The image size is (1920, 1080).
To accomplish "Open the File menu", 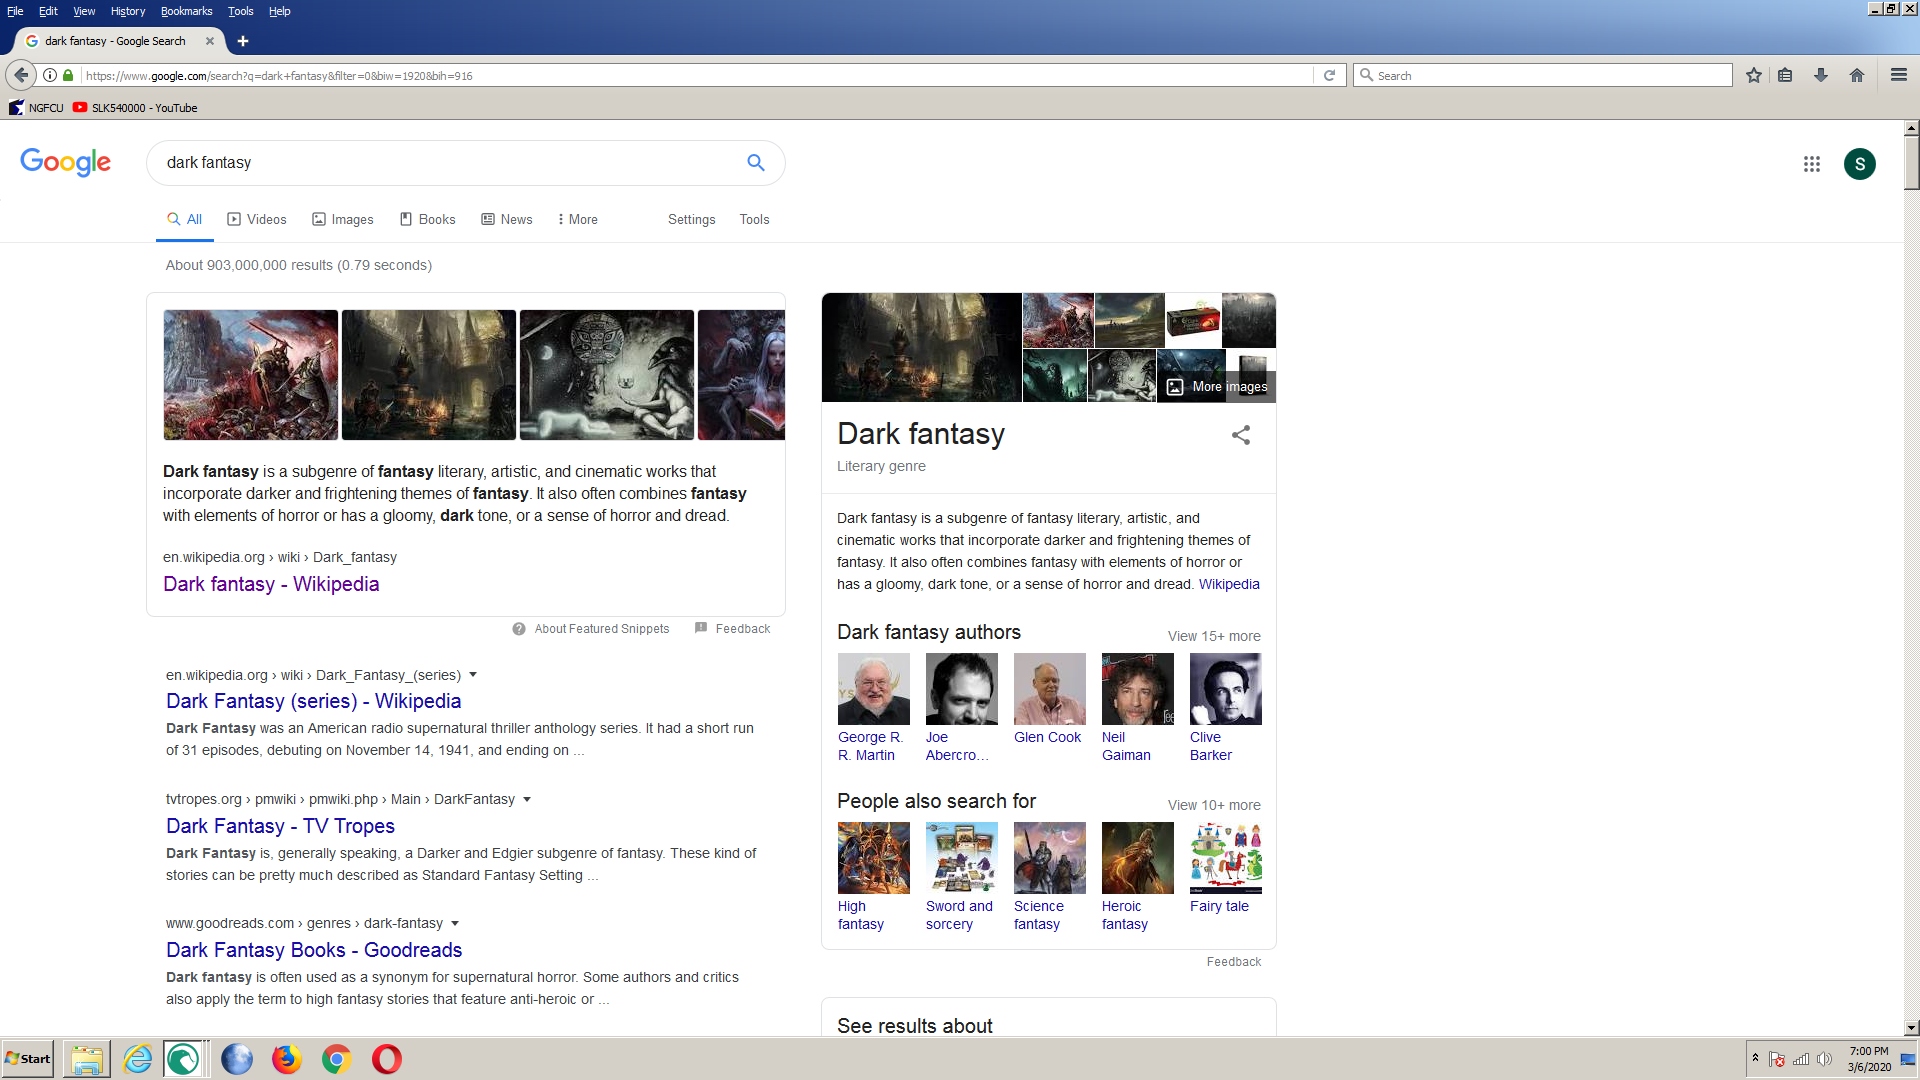I will (15, 11).
